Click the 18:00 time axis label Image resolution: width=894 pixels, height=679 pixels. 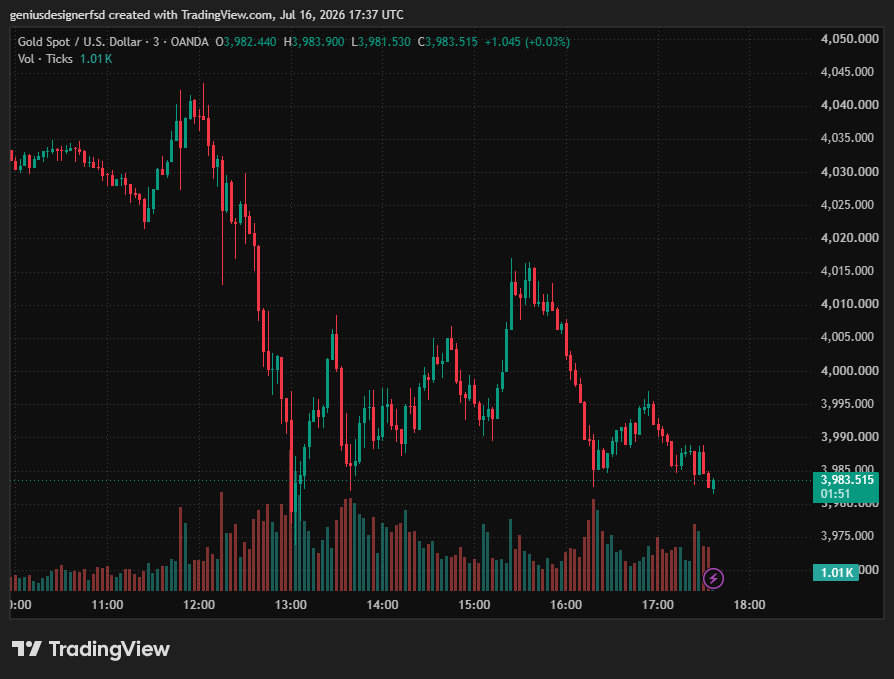[x=749, y=605]
